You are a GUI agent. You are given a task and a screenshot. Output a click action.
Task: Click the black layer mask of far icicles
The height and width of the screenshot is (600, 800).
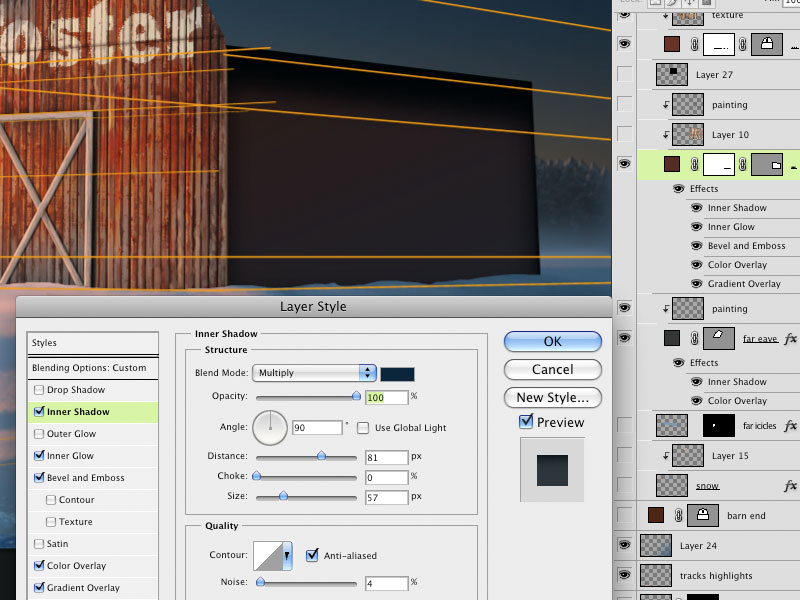click(718, 425)
